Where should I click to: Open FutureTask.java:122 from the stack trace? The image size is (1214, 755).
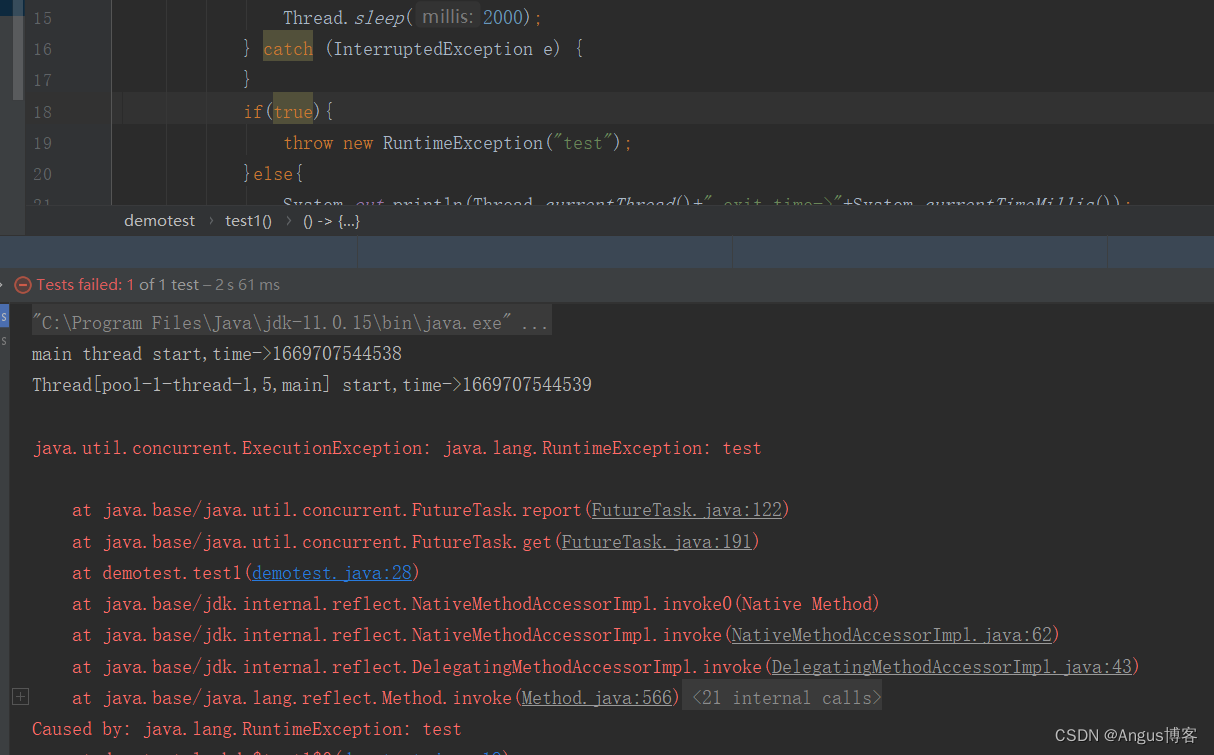tap(686, 509)
